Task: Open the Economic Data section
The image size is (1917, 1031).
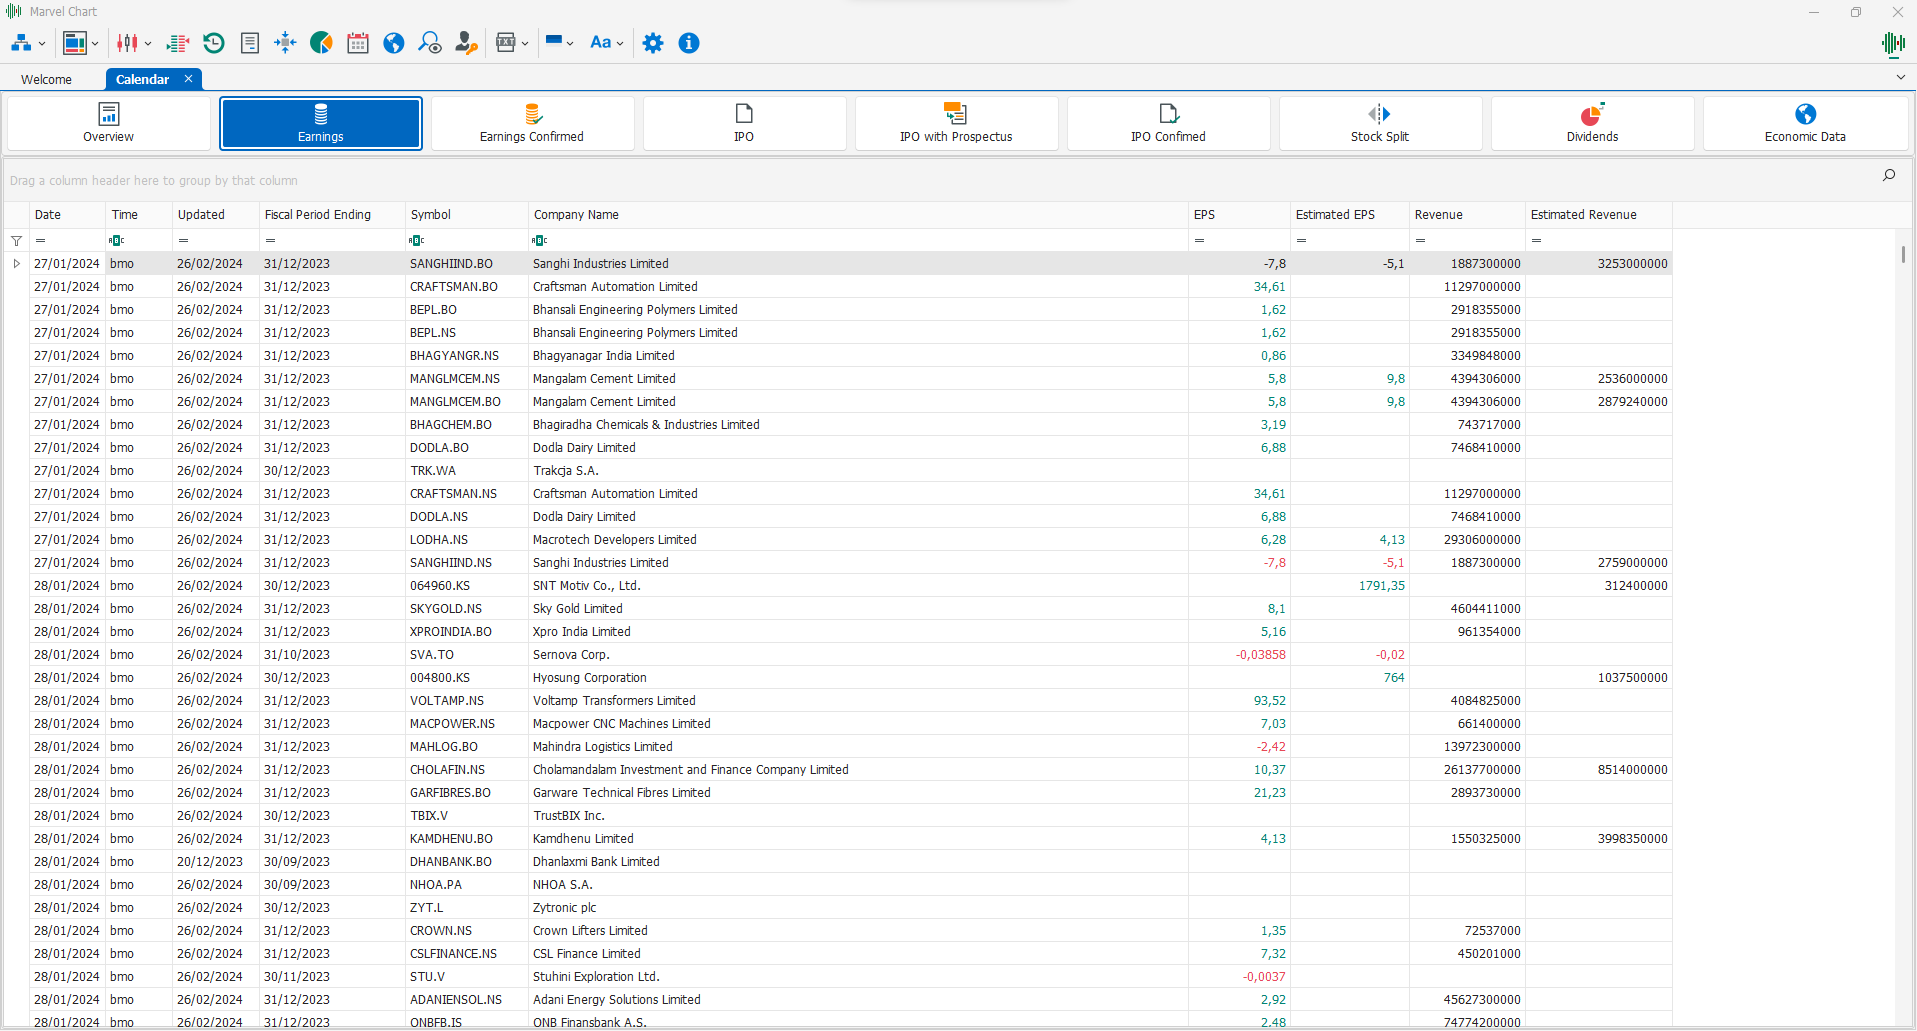Action: (x=1805, y=124)
